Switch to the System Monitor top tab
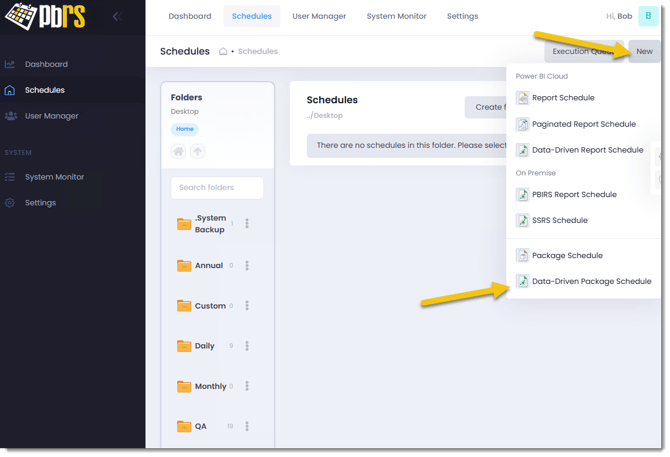Viewport: 670px width, 457px height. (x=396, y=16)
